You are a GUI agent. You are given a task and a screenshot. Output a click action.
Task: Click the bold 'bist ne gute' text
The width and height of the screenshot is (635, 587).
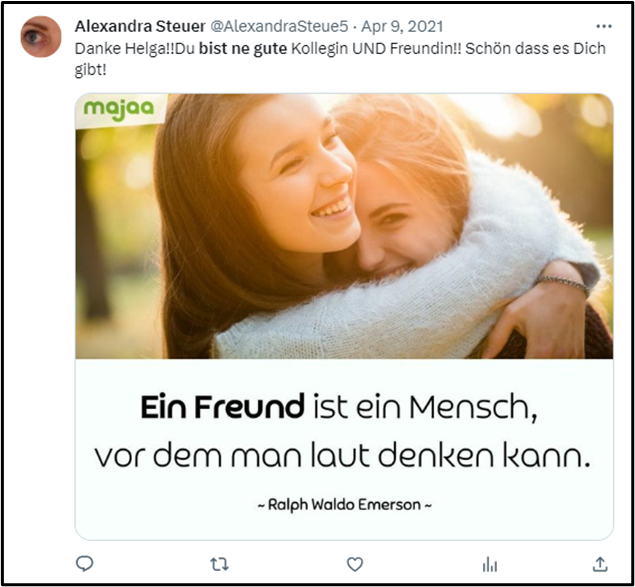tap(243, 48)
